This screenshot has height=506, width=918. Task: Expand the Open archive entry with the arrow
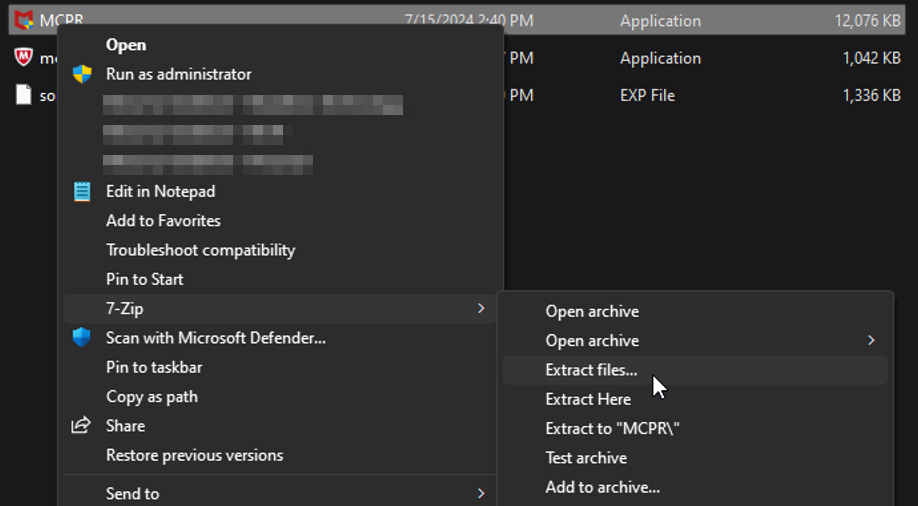tap(870, 341)
